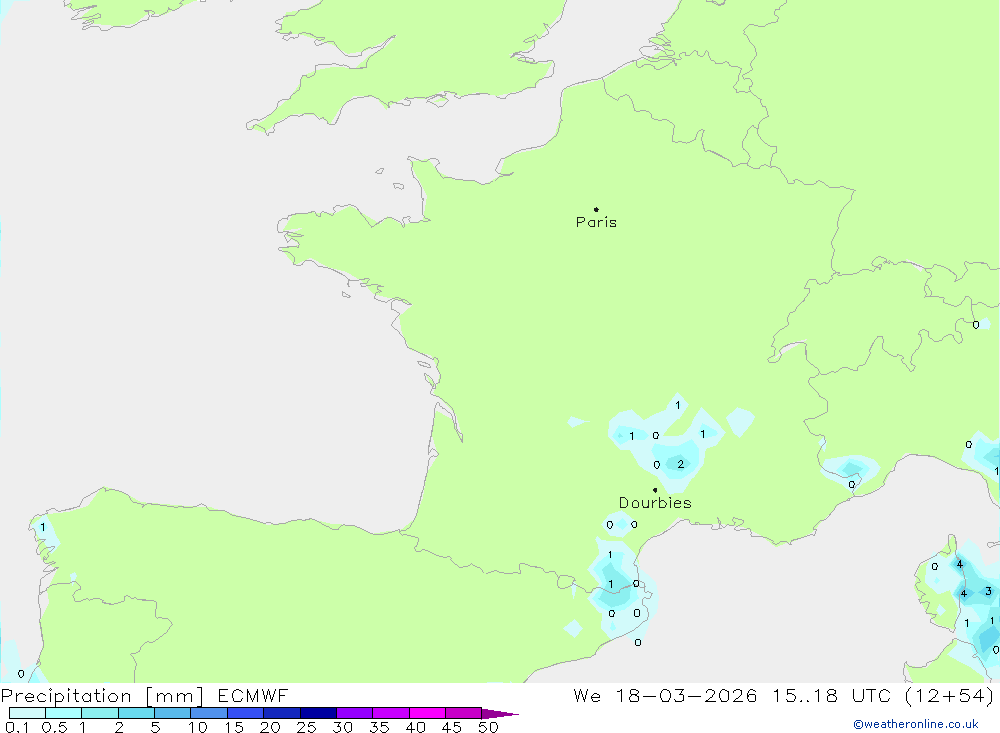The width and height of the screenshot is (1000, 733).
Task: Click the 5–10 mm legend swatch
Action: coord(173,713)
